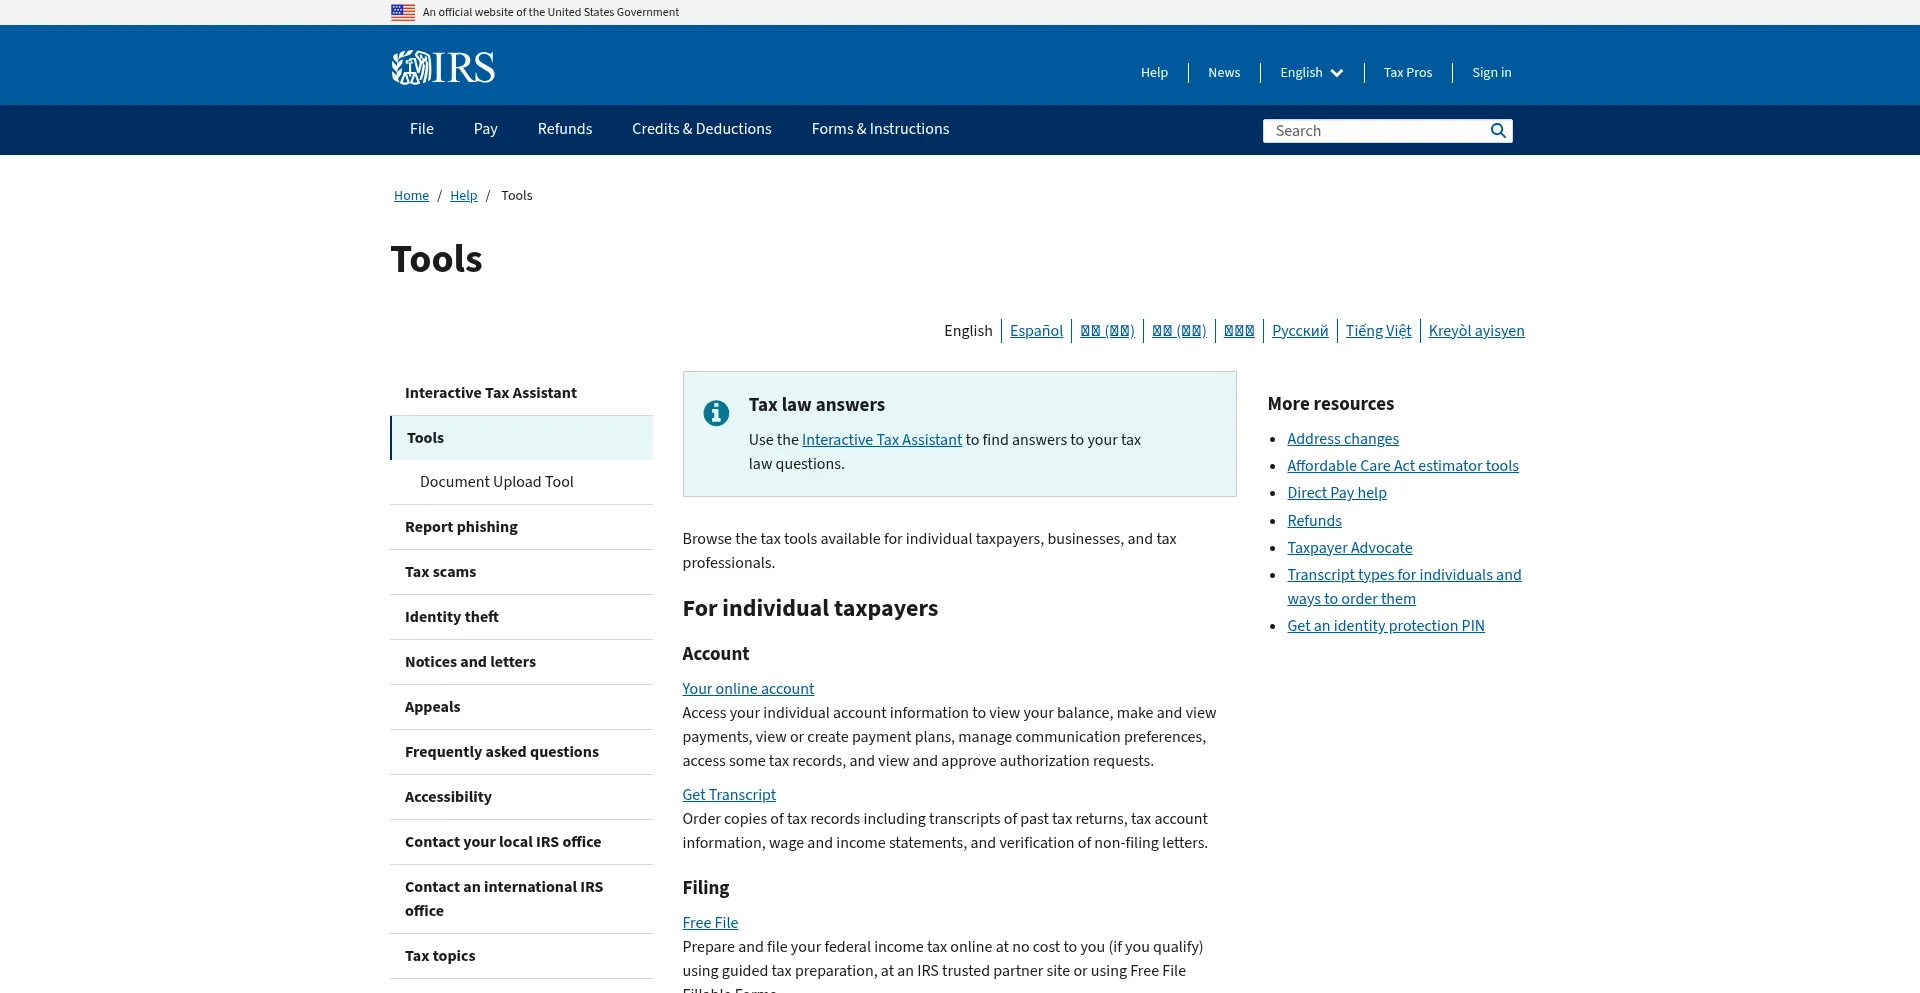Click the "Account" subheading
Image resolution: width=1920 pixels, height=993 pixels.
[716, 654]
